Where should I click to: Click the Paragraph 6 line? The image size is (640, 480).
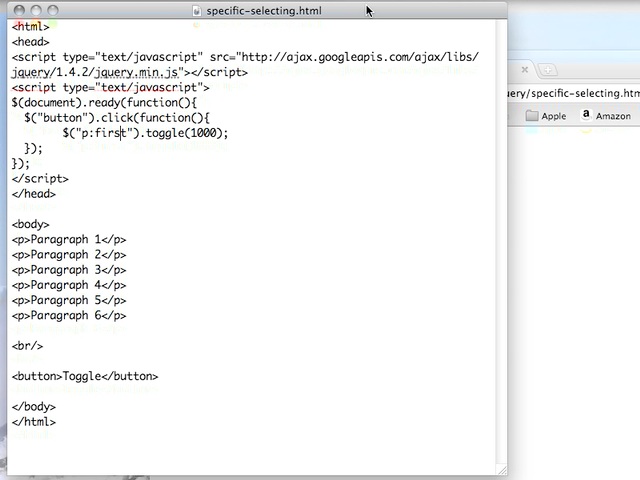(x=69, y=316)
